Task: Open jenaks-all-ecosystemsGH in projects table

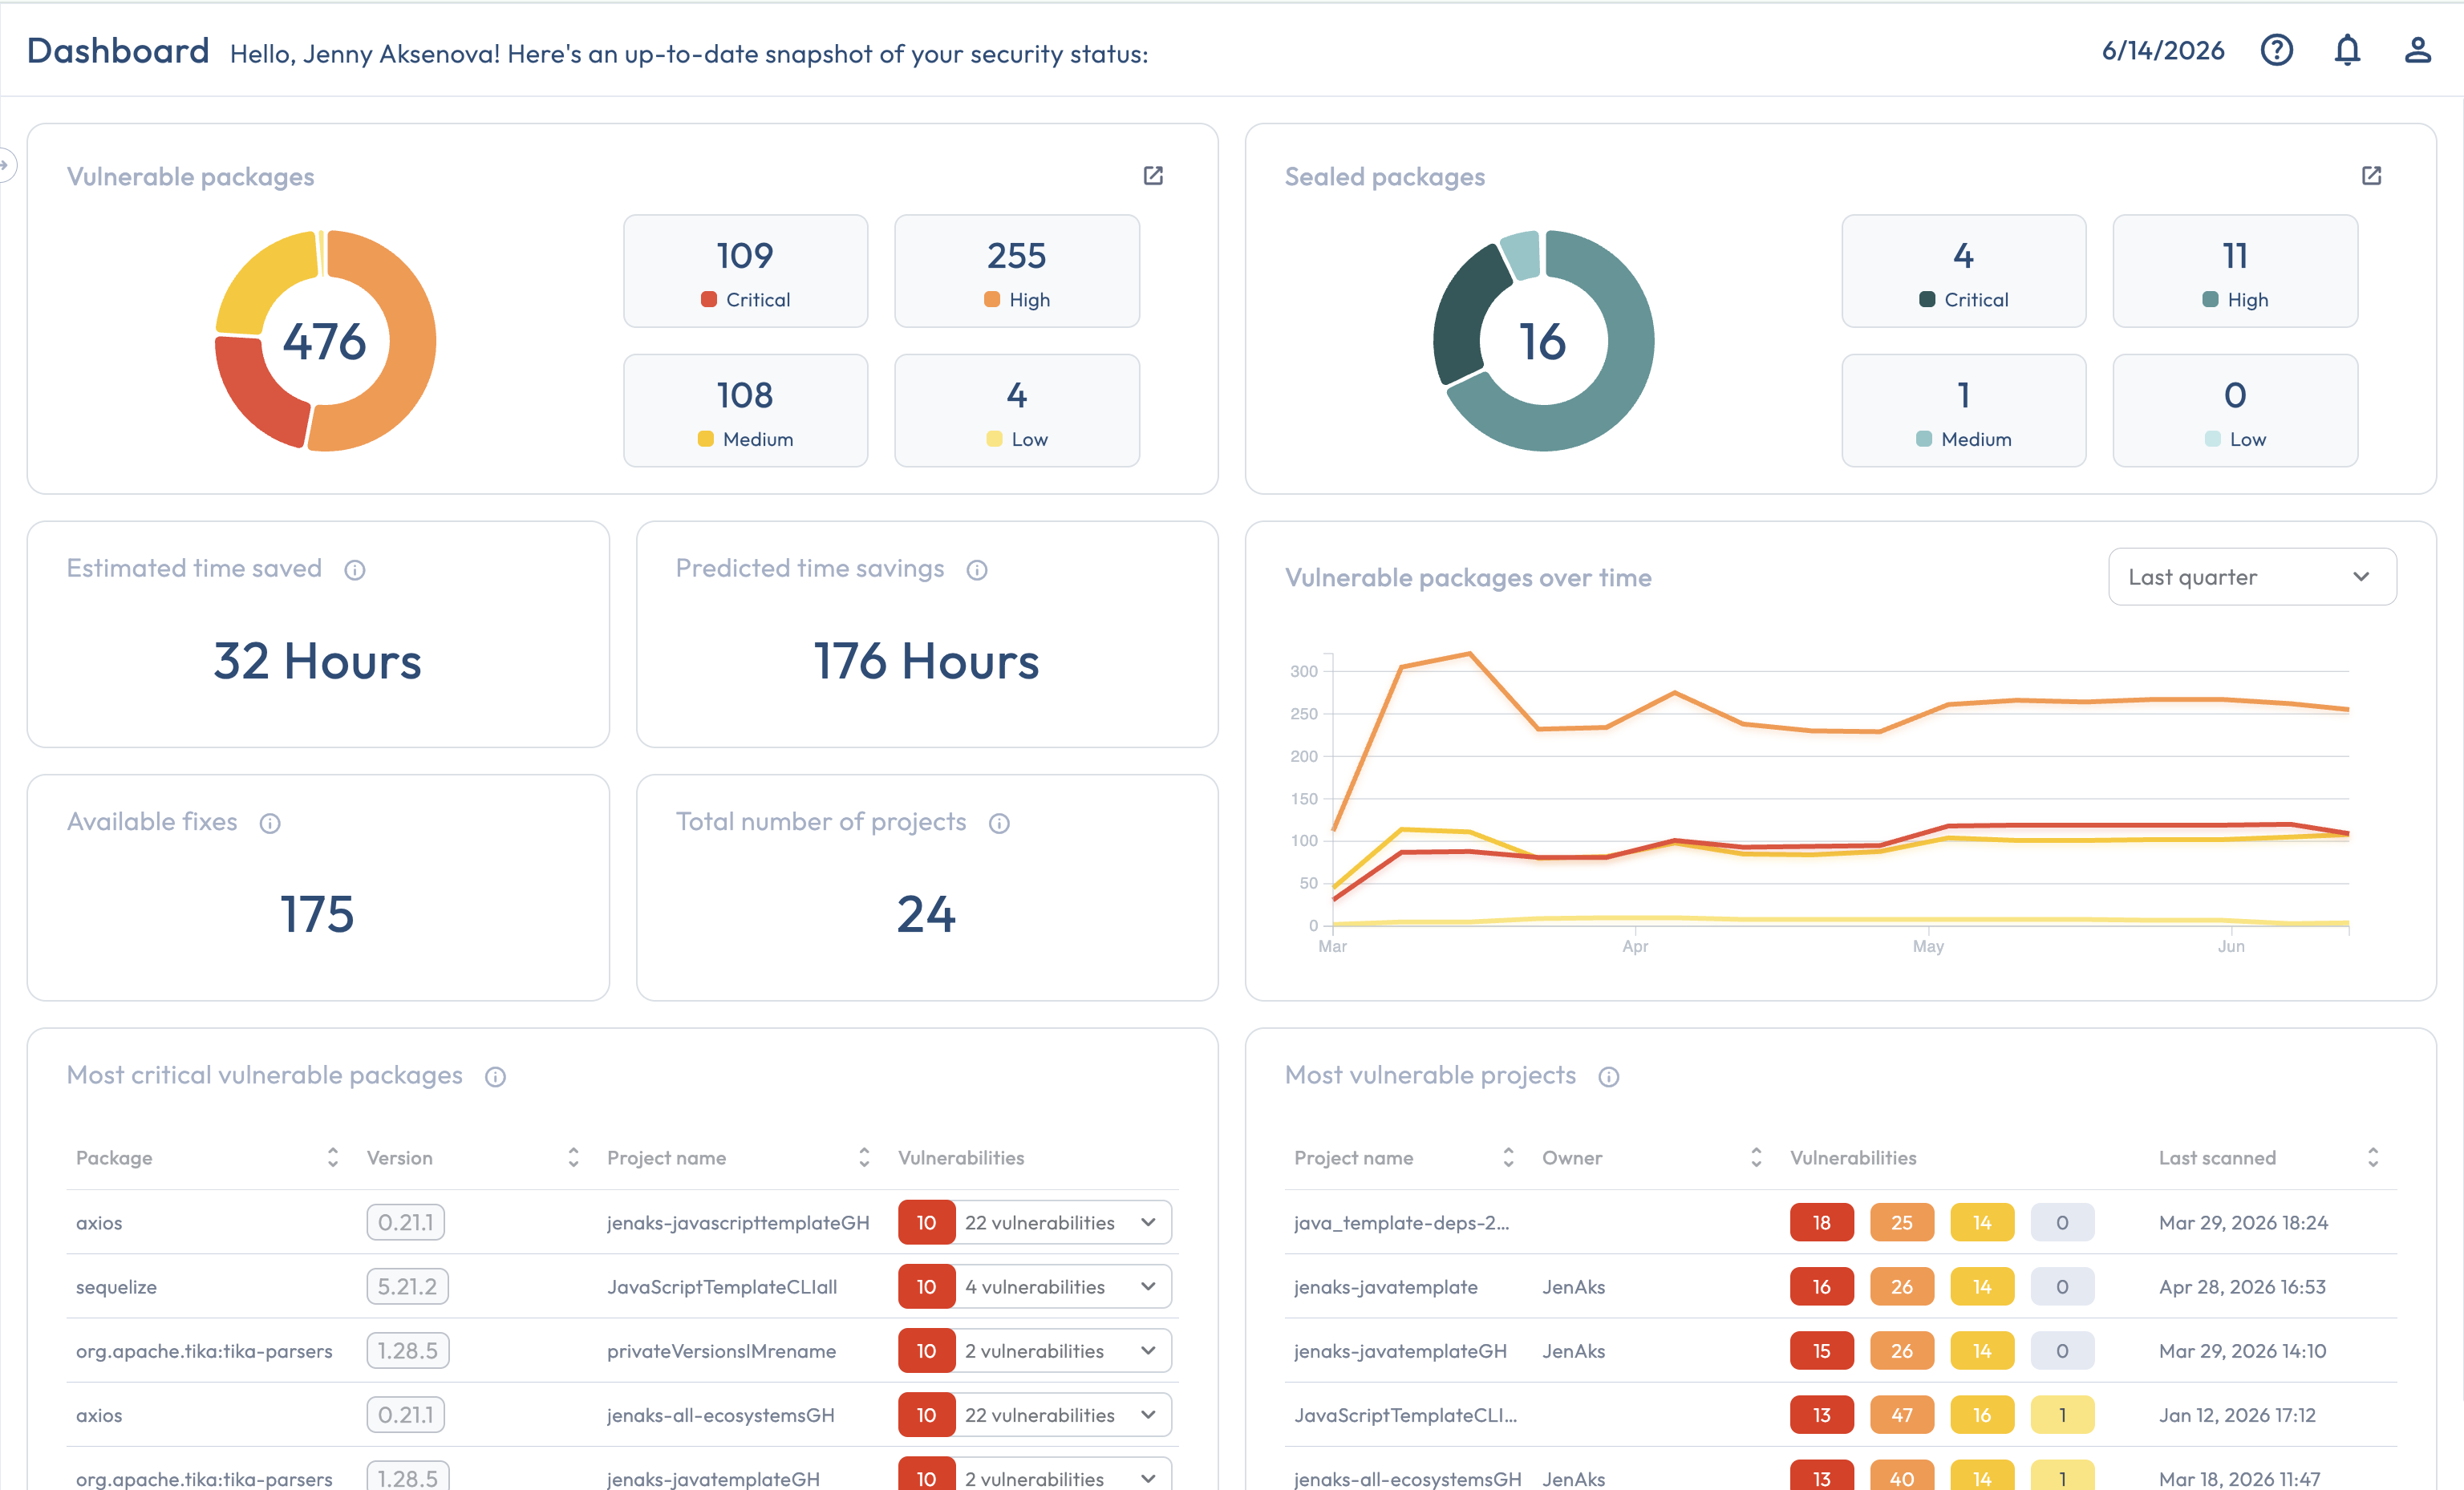Action: [x=1407, y=1478]
